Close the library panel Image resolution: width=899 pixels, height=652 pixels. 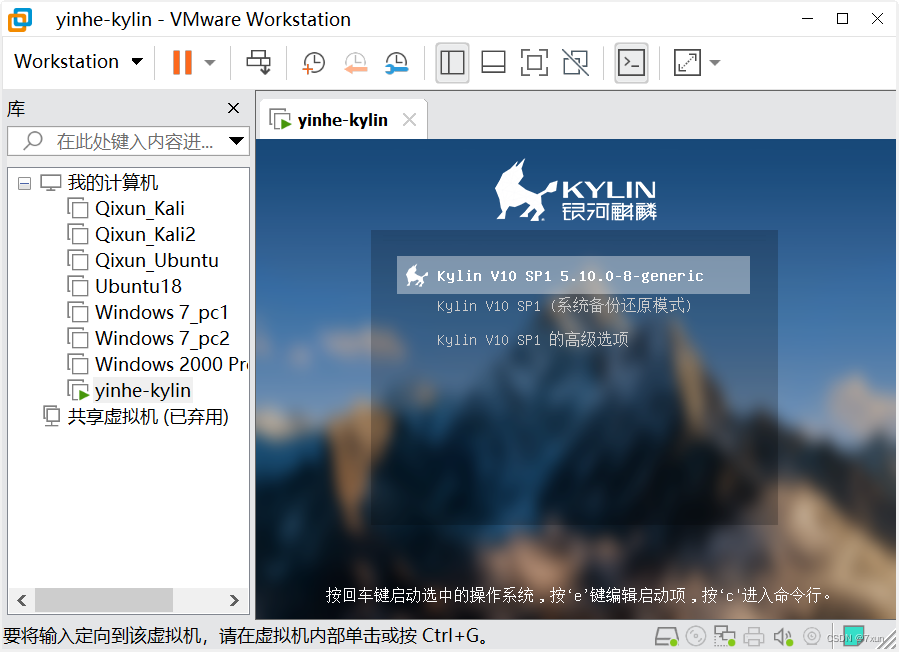[x=233, y=108]
